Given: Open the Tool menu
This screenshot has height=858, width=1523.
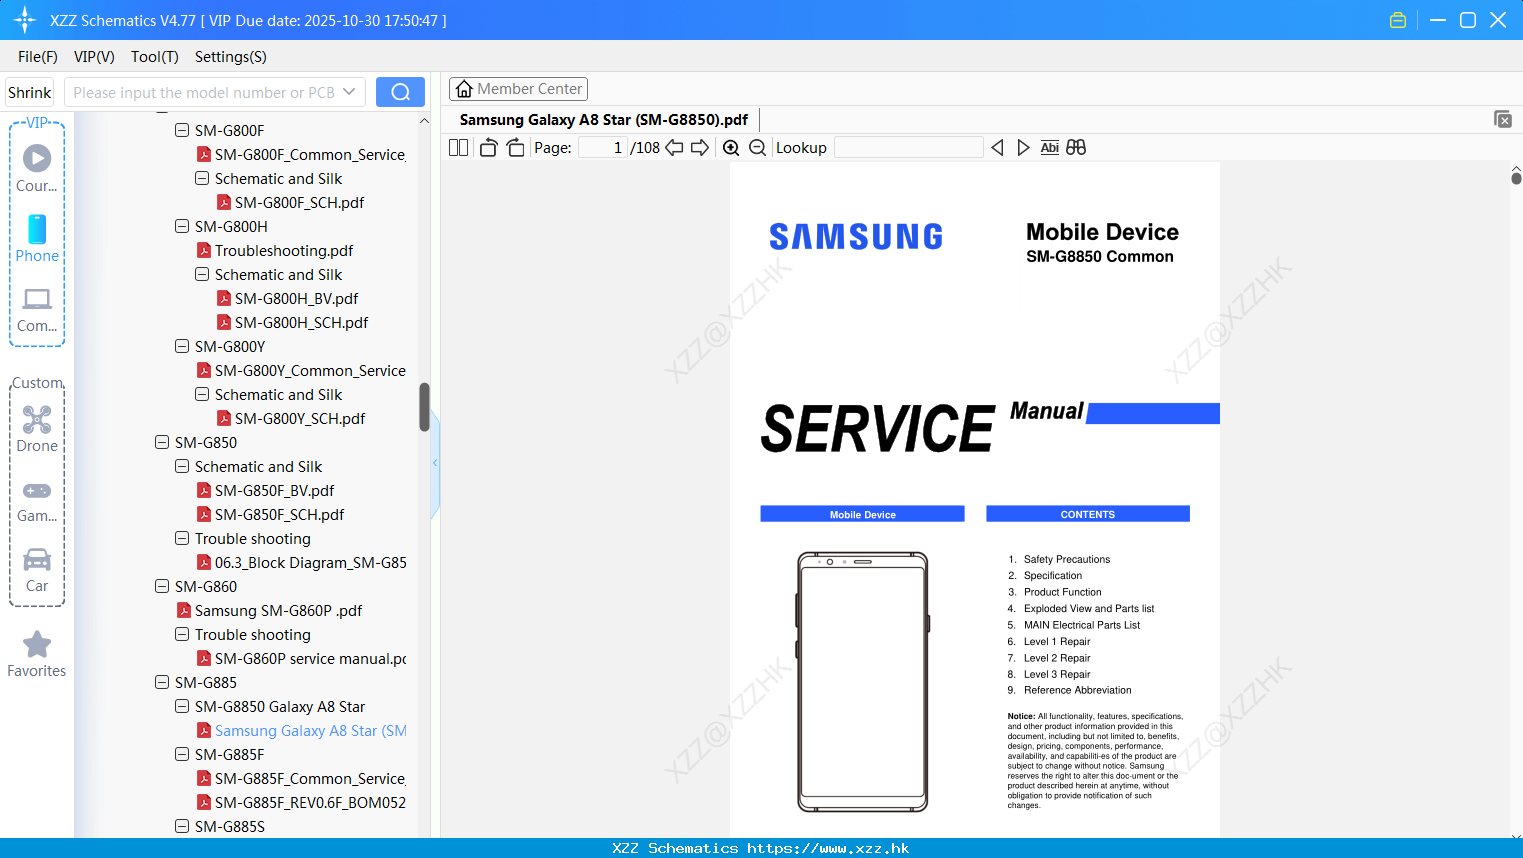Looking at the screenshot, I should [x=154, y=57].
